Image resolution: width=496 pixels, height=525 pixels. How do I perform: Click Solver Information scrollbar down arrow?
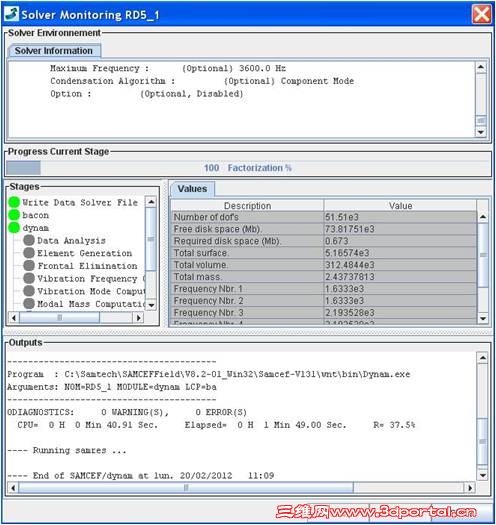tap(481, 132)
